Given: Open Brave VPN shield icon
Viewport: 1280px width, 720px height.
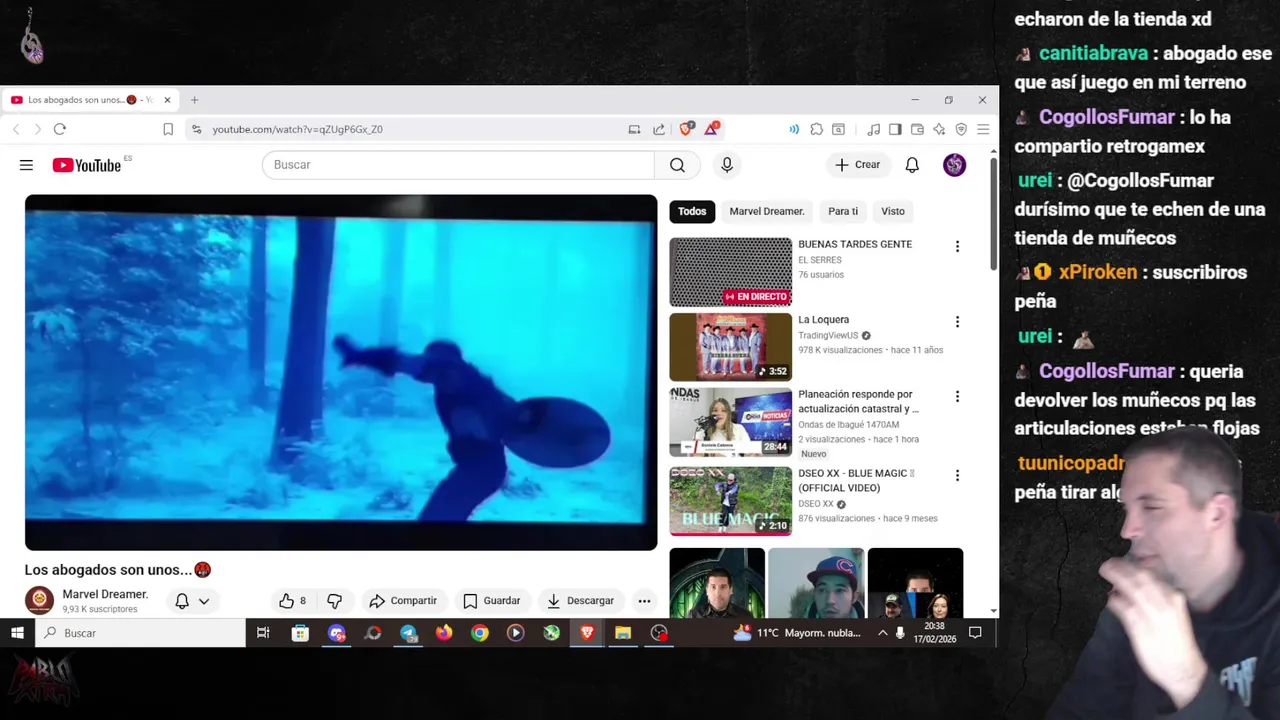Looking at the screenshot, I should pyautogui.click(x=961, y=129).
